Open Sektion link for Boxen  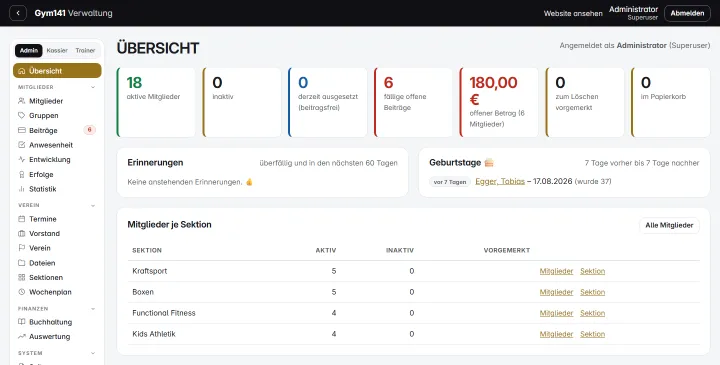(592, 292)
